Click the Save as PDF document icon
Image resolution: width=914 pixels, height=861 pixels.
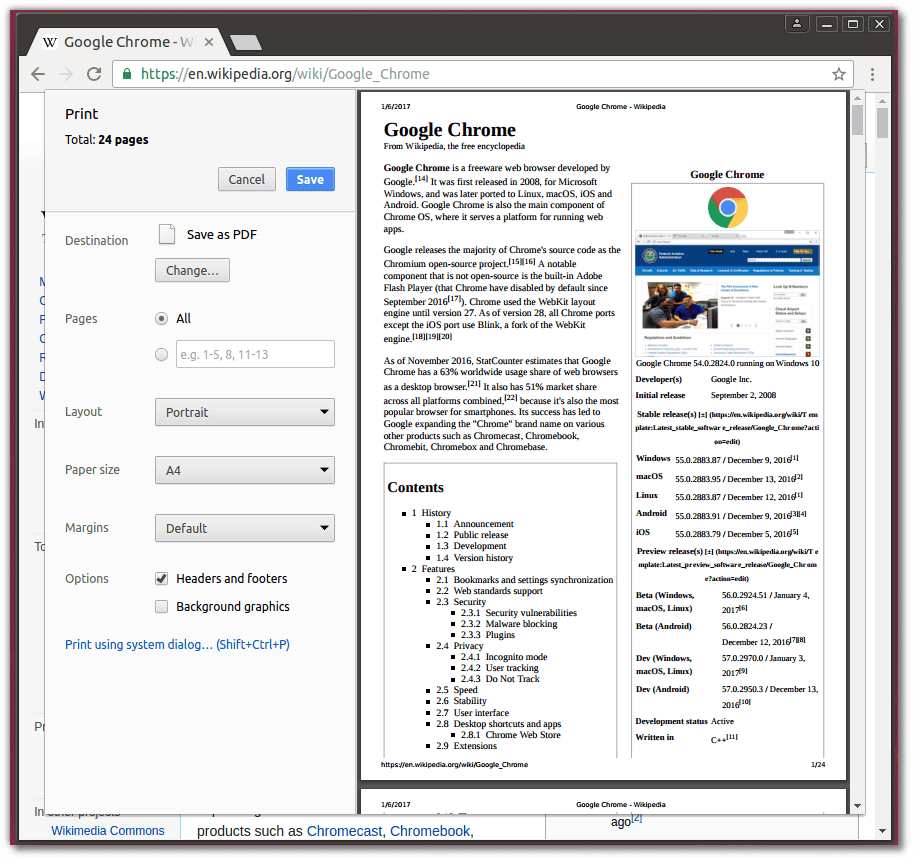[x=167, y=234]
